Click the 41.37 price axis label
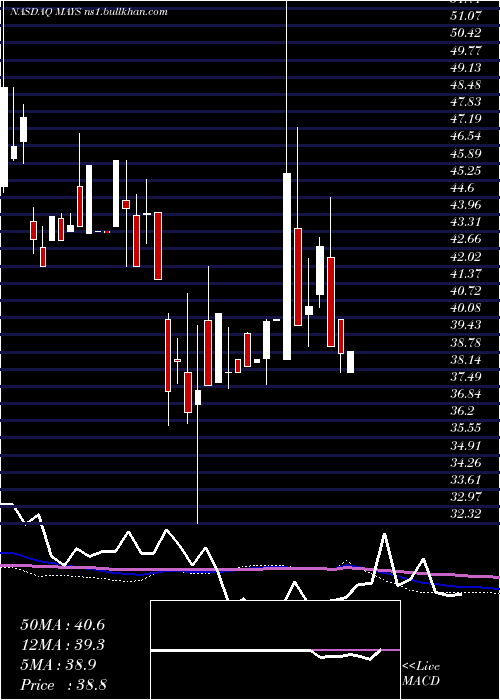This screenshot has height=700, width=500. click(x=467, y=274)
